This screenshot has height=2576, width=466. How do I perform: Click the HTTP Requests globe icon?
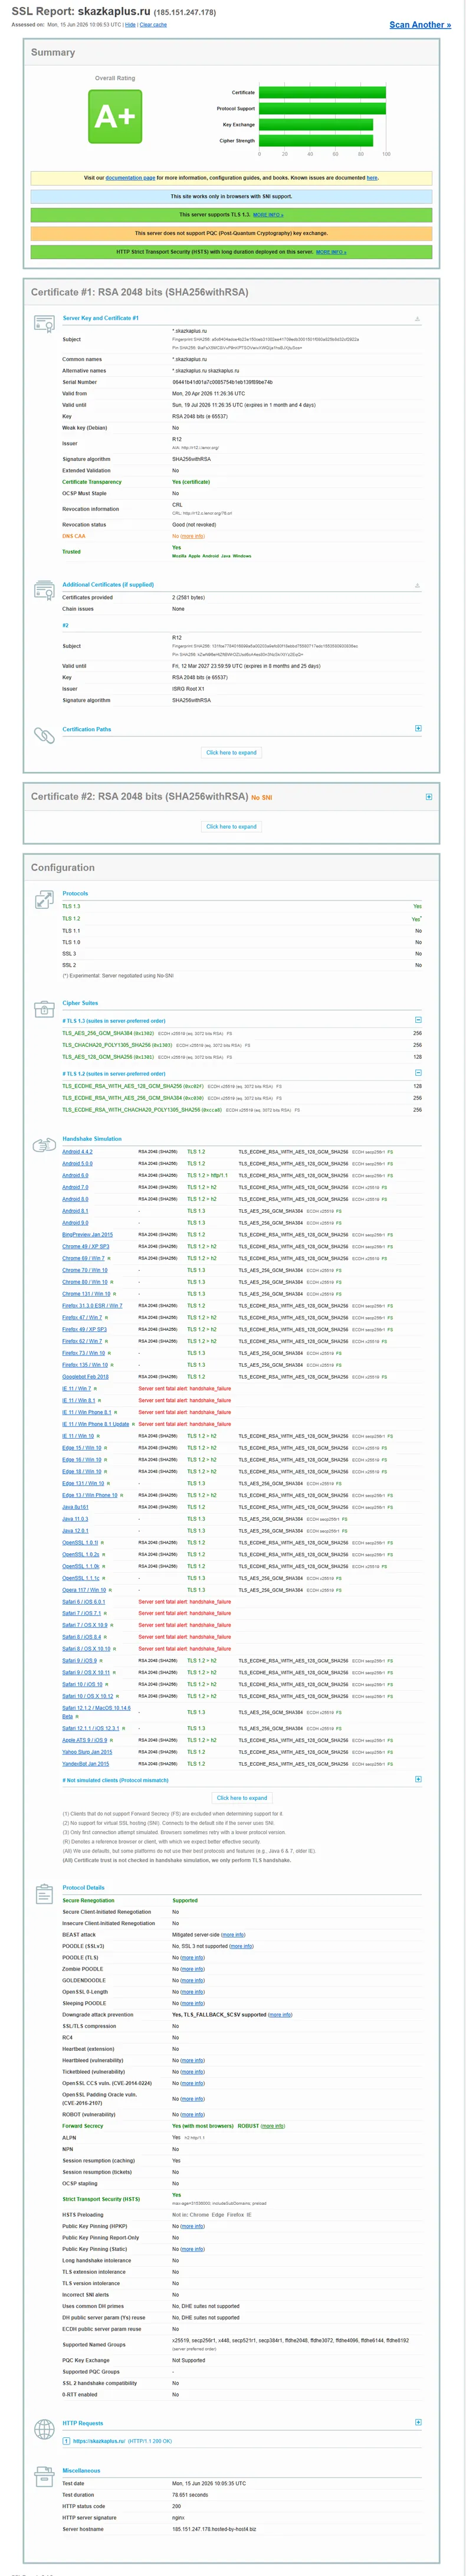[44, 2429]
